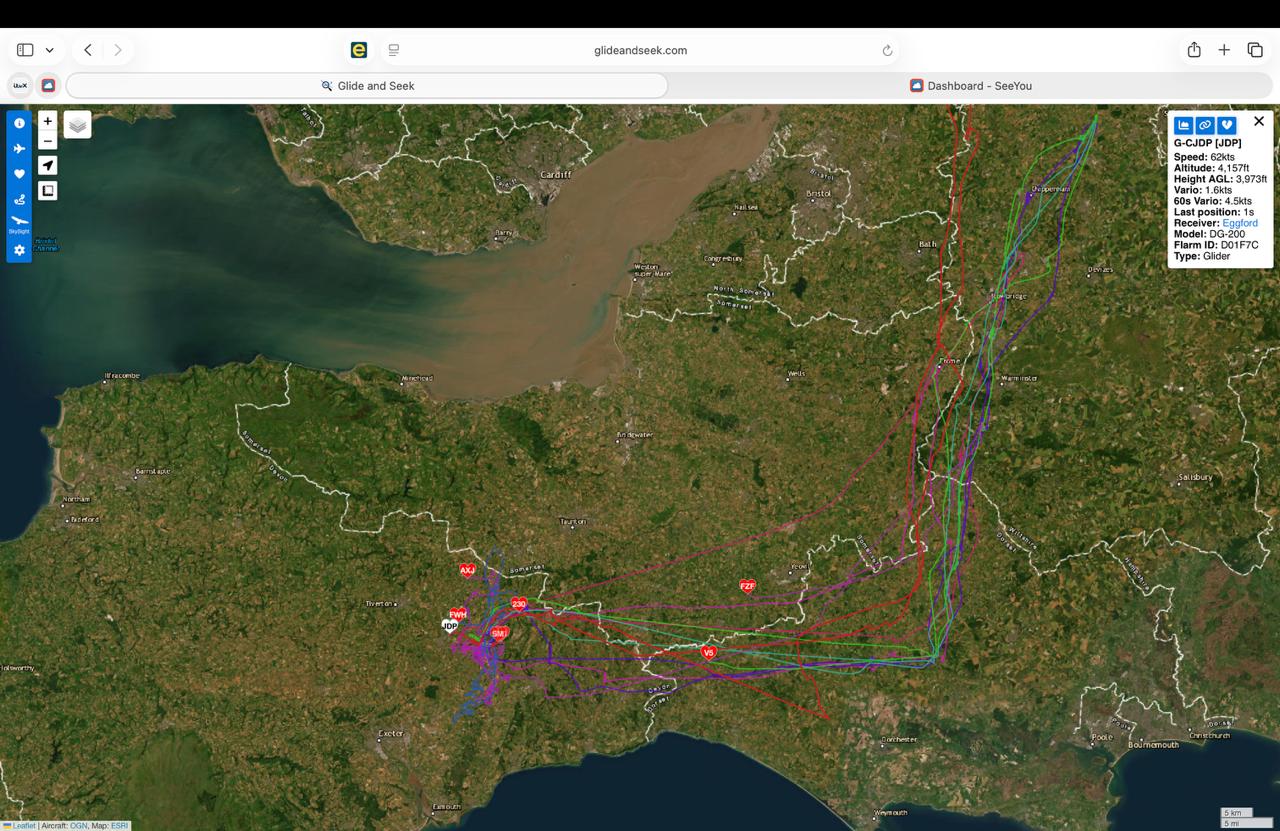The image size is (1280, 831).
Task: Open the info panel in the sidebar
Action: [x=19, y=123]
